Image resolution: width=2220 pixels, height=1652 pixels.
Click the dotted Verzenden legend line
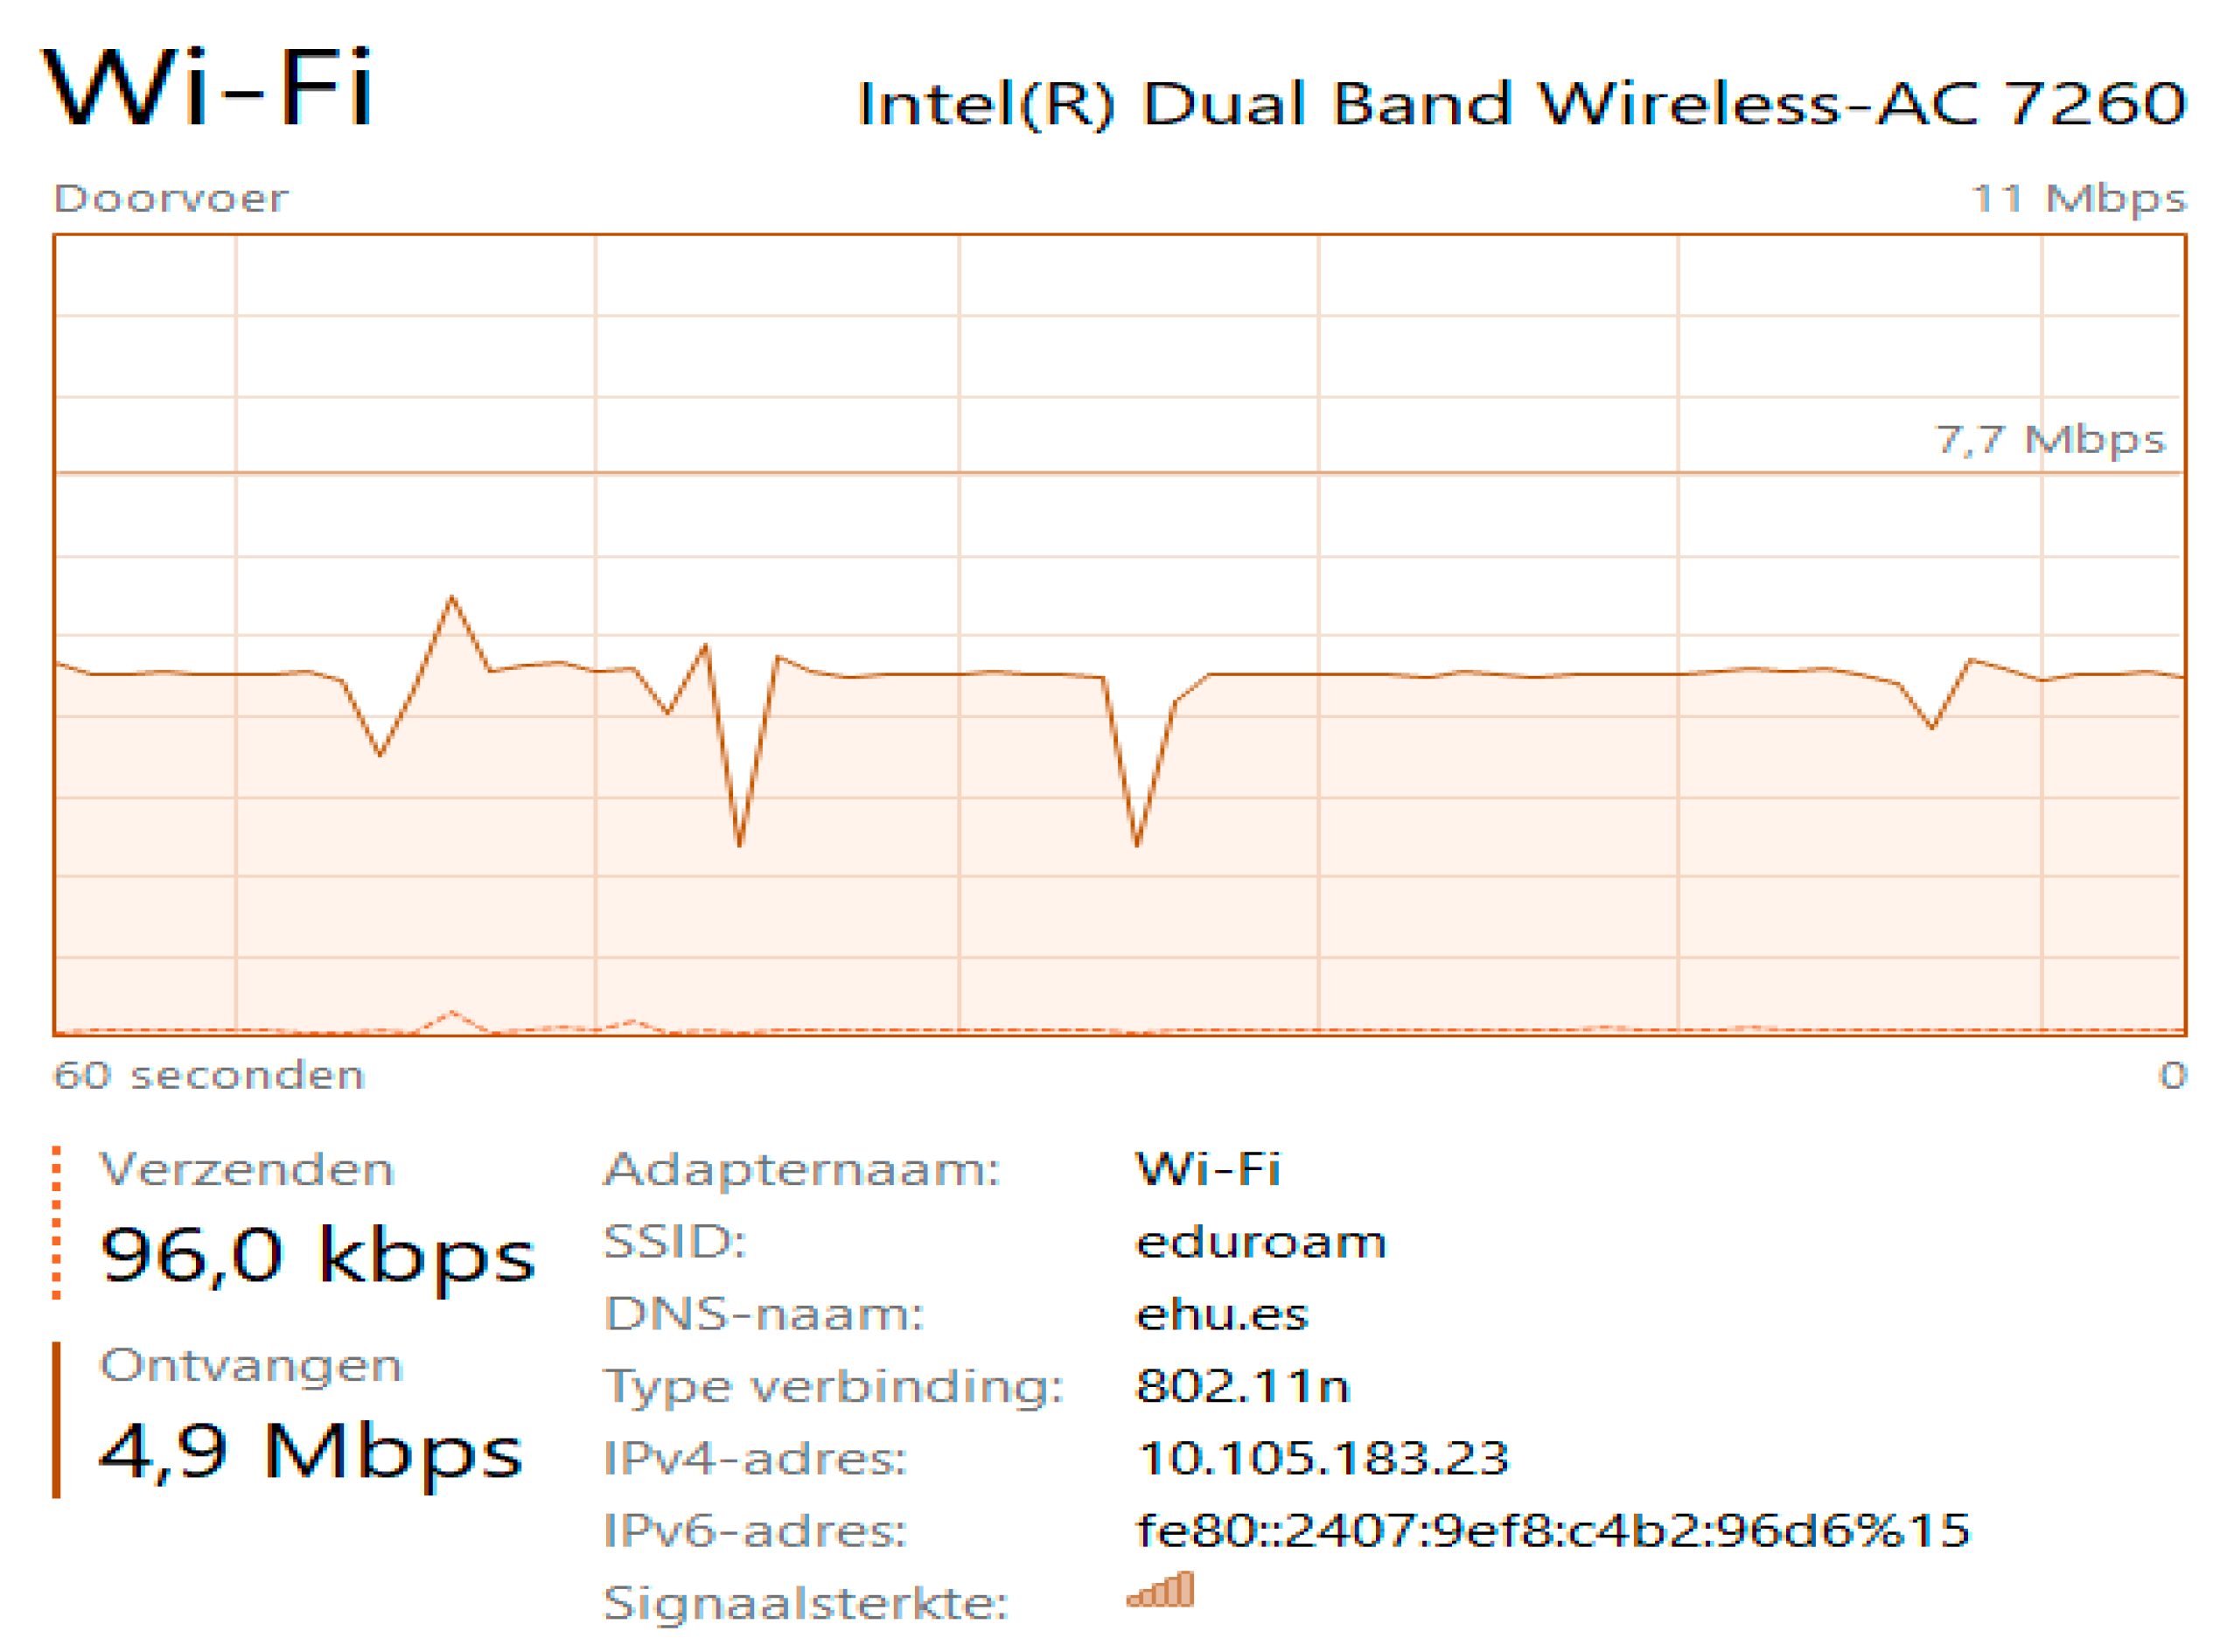(57, 1223)
